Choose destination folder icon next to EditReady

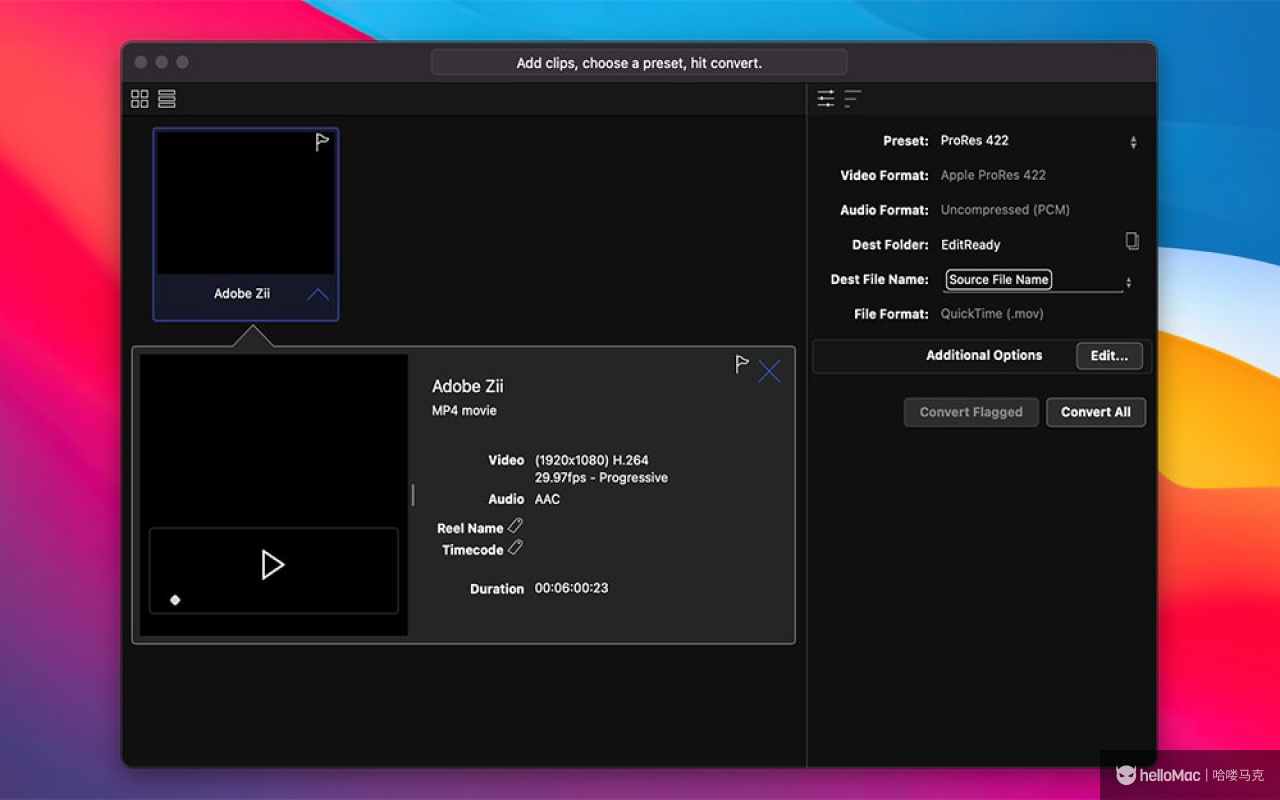(x=1132, y=241)
